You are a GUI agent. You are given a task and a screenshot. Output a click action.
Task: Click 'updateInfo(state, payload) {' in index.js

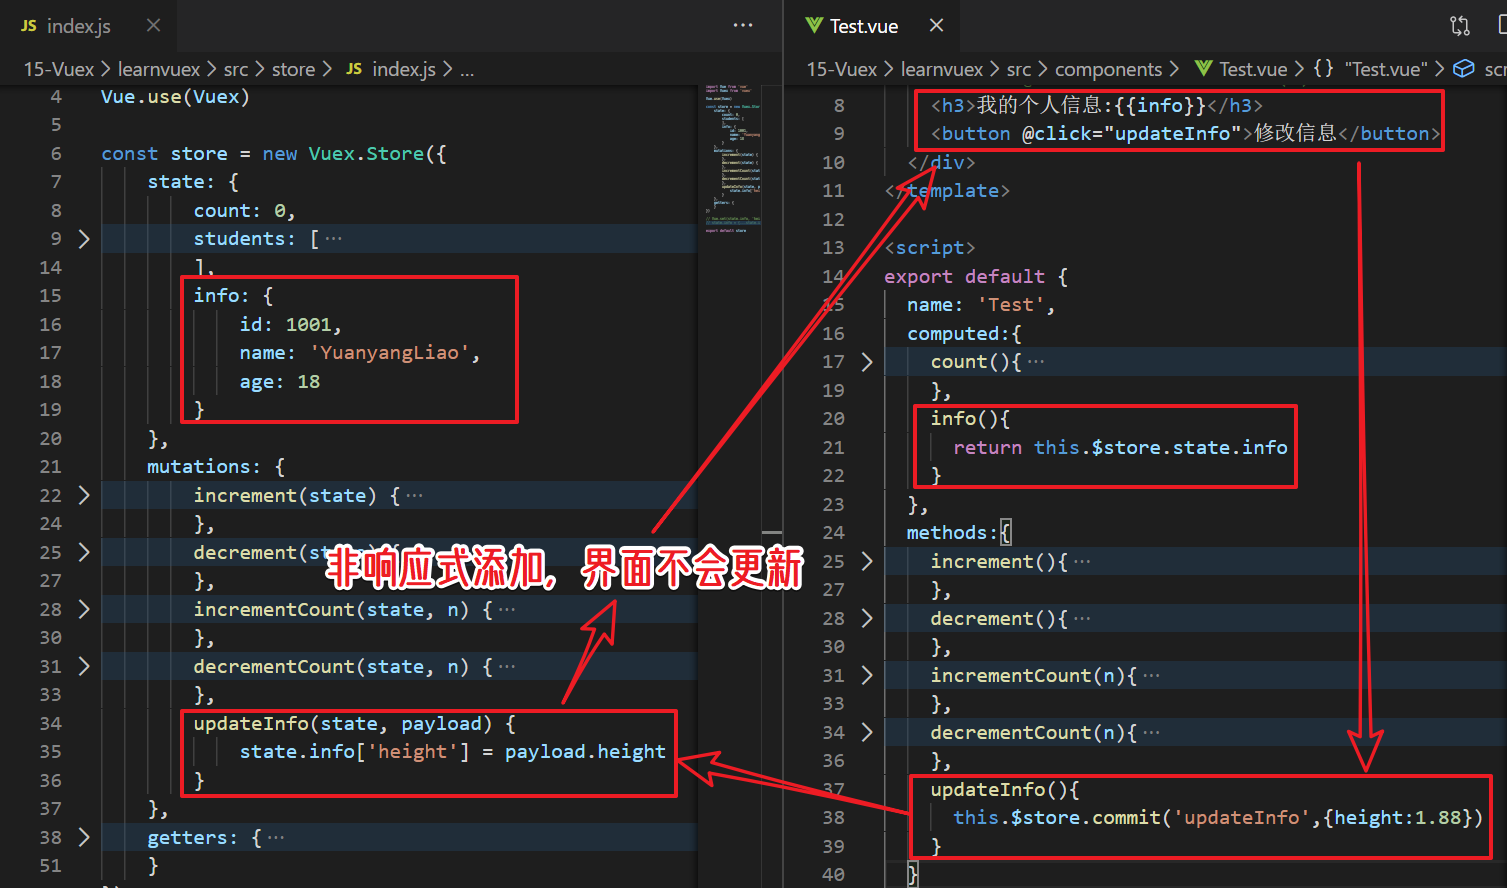[355, 724]
